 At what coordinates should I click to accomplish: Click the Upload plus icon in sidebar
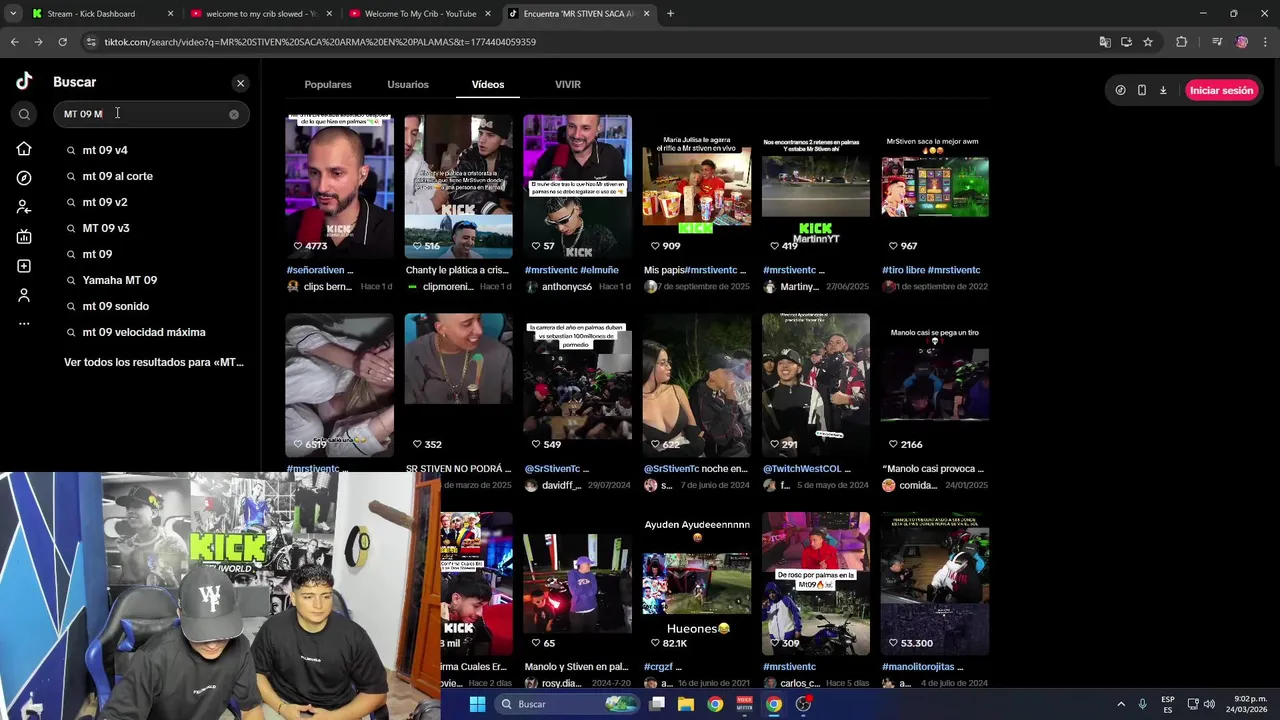point(24,266)
